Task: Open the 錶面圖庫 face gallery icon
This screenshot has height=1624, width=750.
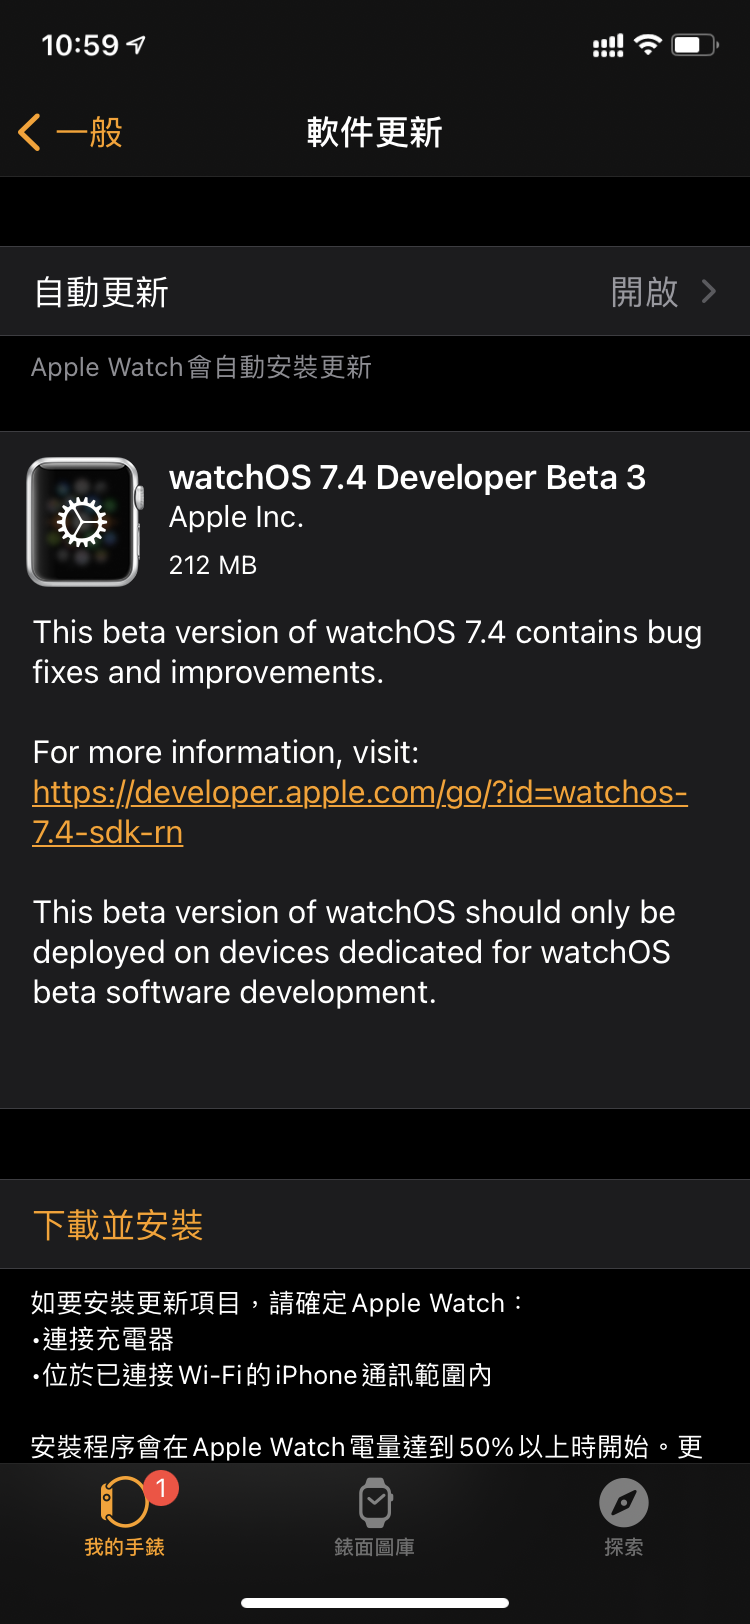Action: point(375,1502)
